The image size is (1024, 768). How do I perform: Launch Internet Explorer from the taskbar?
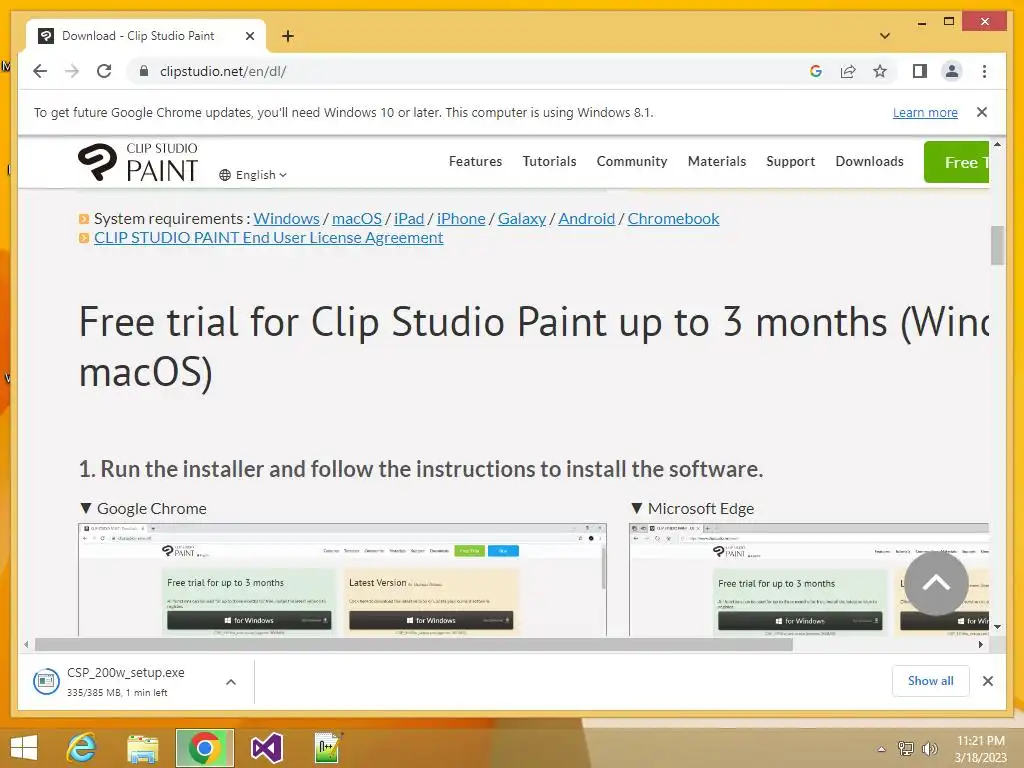coord(81,748)
